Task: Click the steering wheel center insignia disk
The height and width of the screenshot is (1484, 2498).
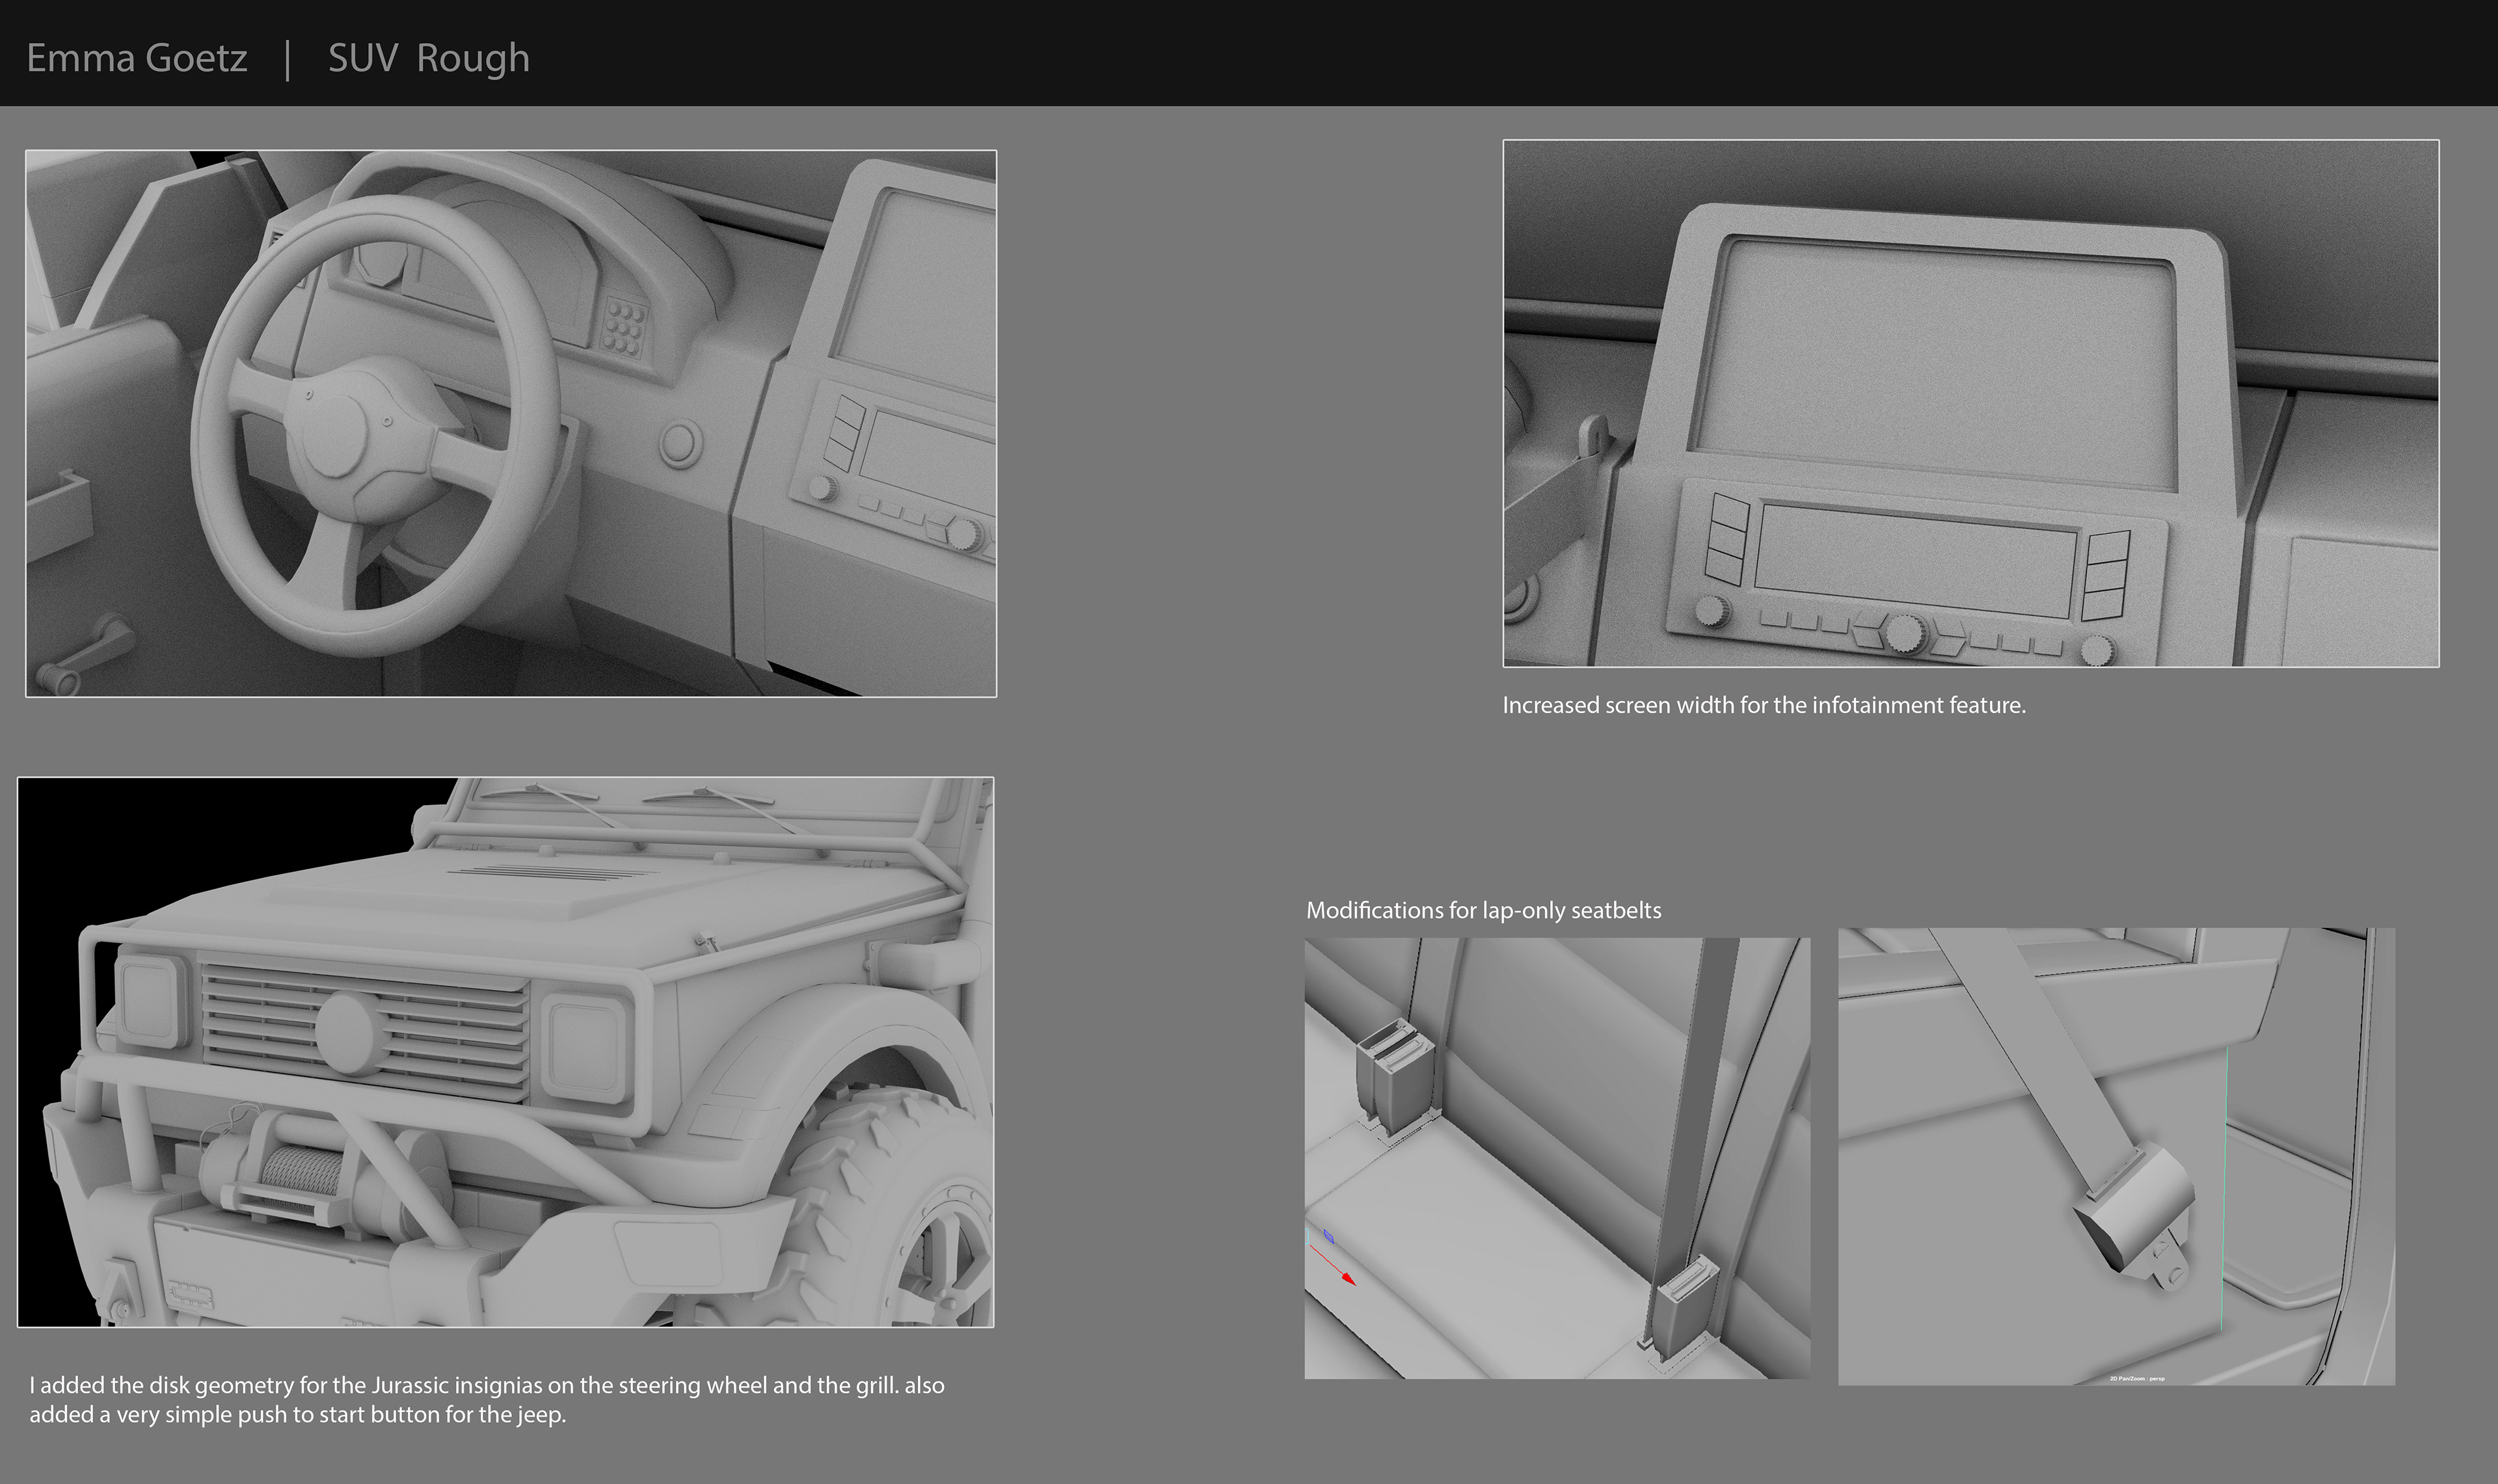Action: pos(337,437)
